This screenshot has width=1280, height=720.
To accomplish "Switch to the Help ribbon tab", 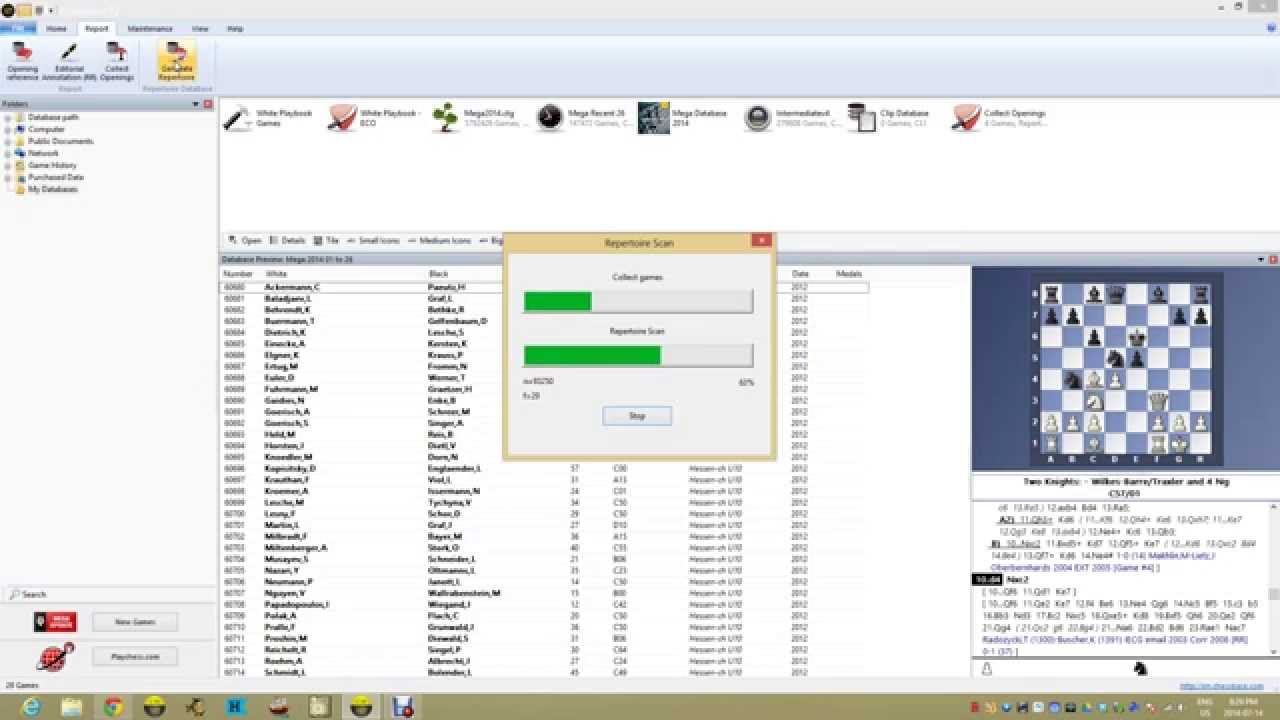I will coord(235,29).
